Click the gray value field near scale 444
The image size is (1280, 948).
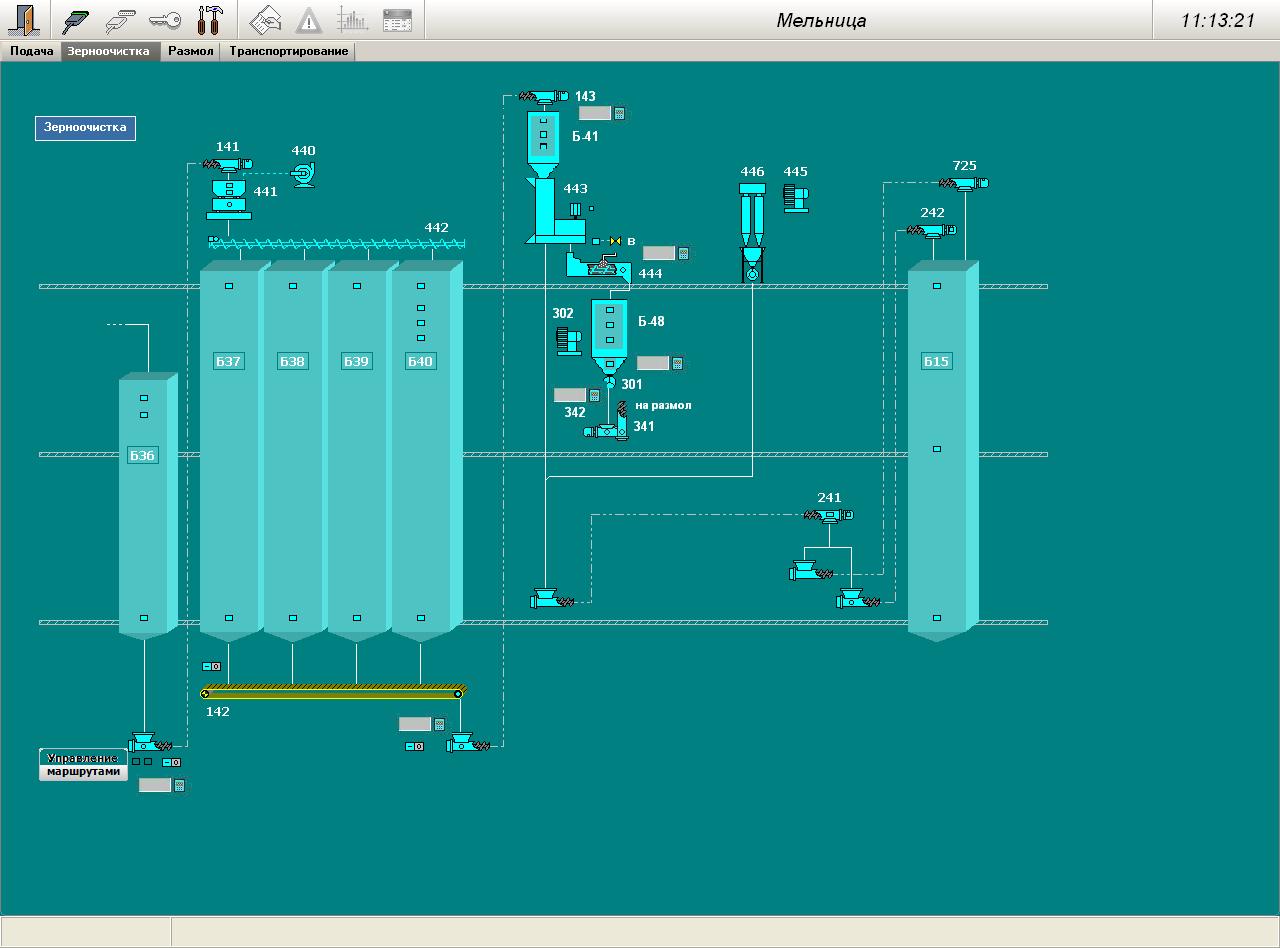(659, 253)
